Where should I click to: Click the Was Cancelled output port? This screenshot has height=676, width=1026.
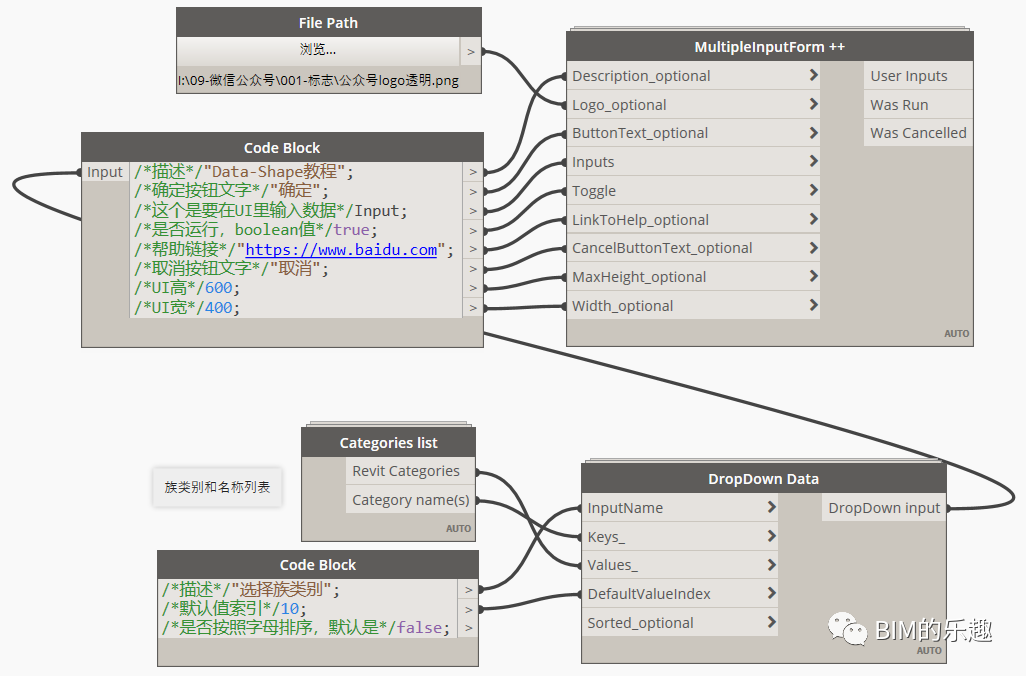tap(916, 132)
